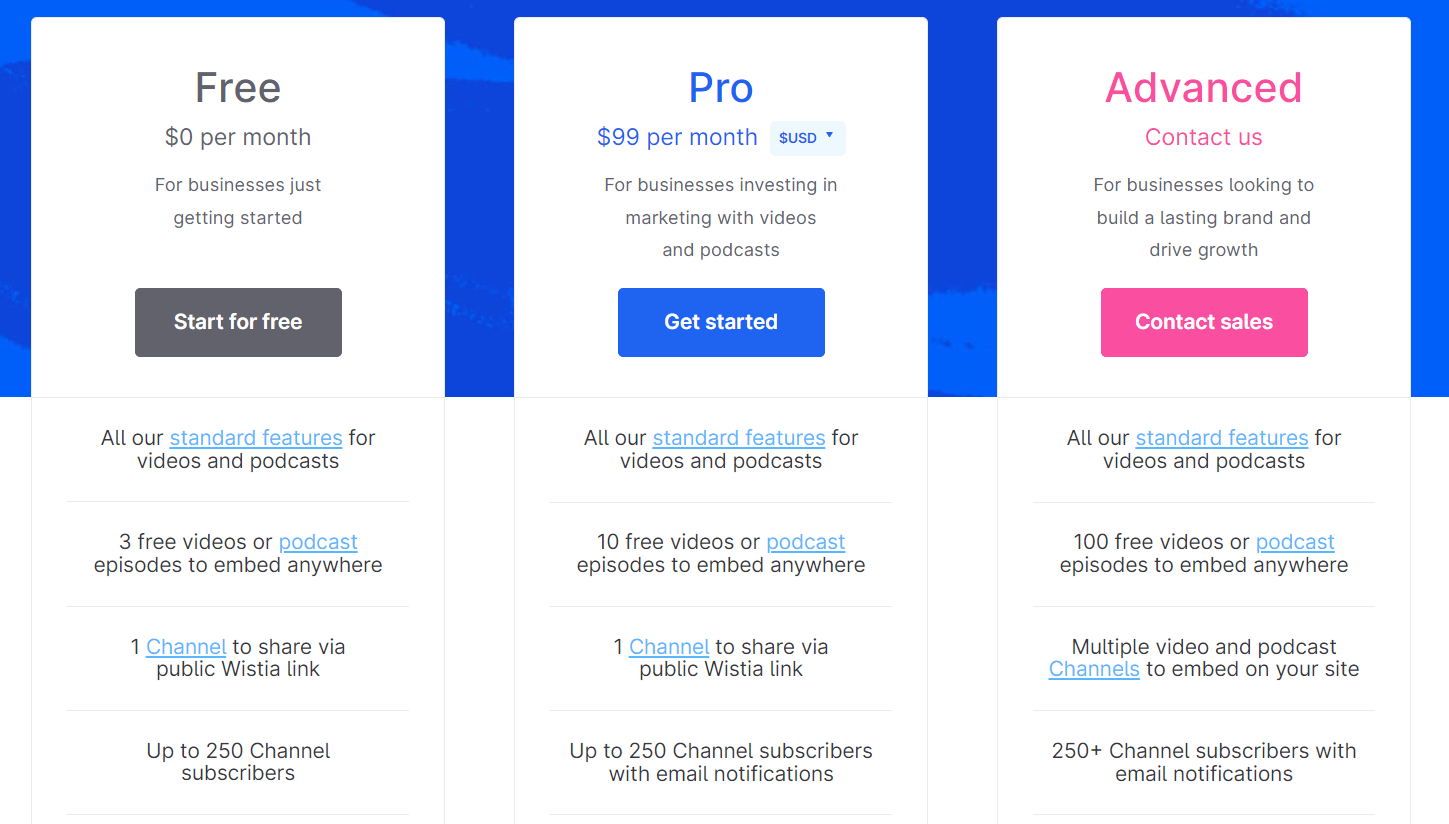Click the podcast link in the Free plan
Image resolution: width=1449 pixels, height=824 pixels.
tap(318, 541)
